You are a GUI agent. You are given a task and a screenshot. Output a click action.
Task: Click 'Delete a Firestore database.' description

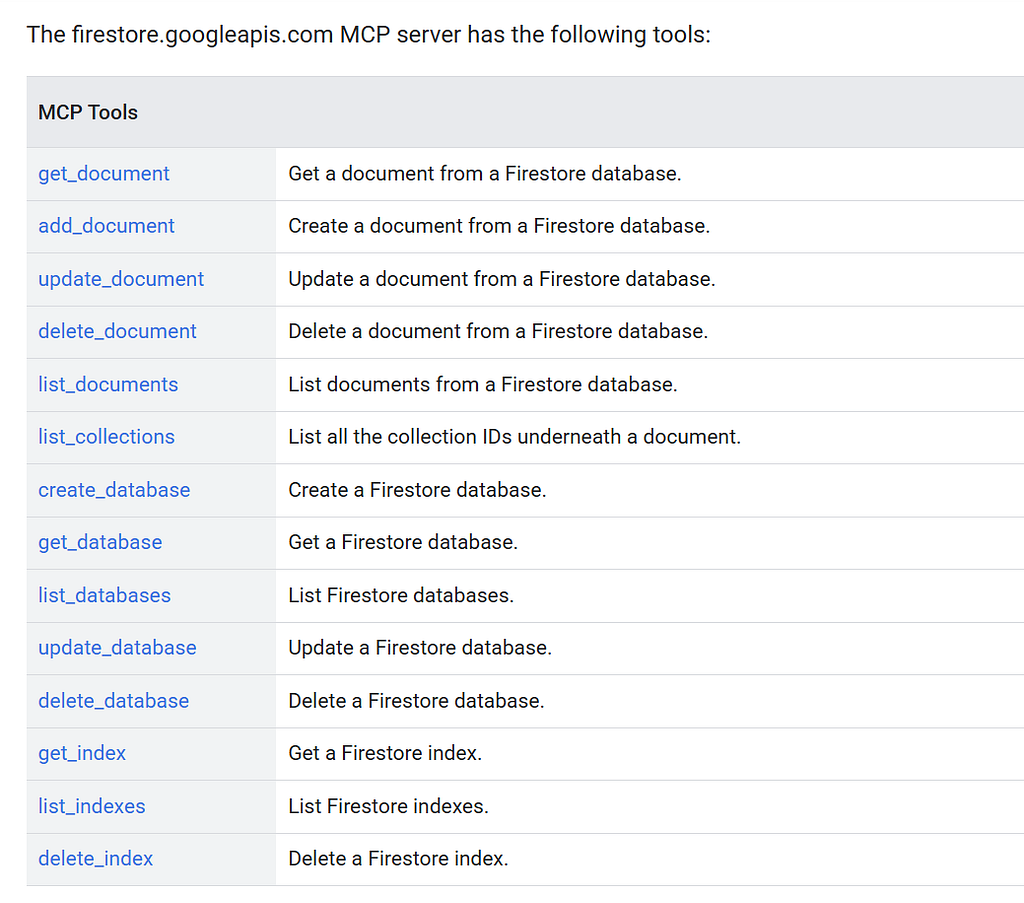click(416, 701)
